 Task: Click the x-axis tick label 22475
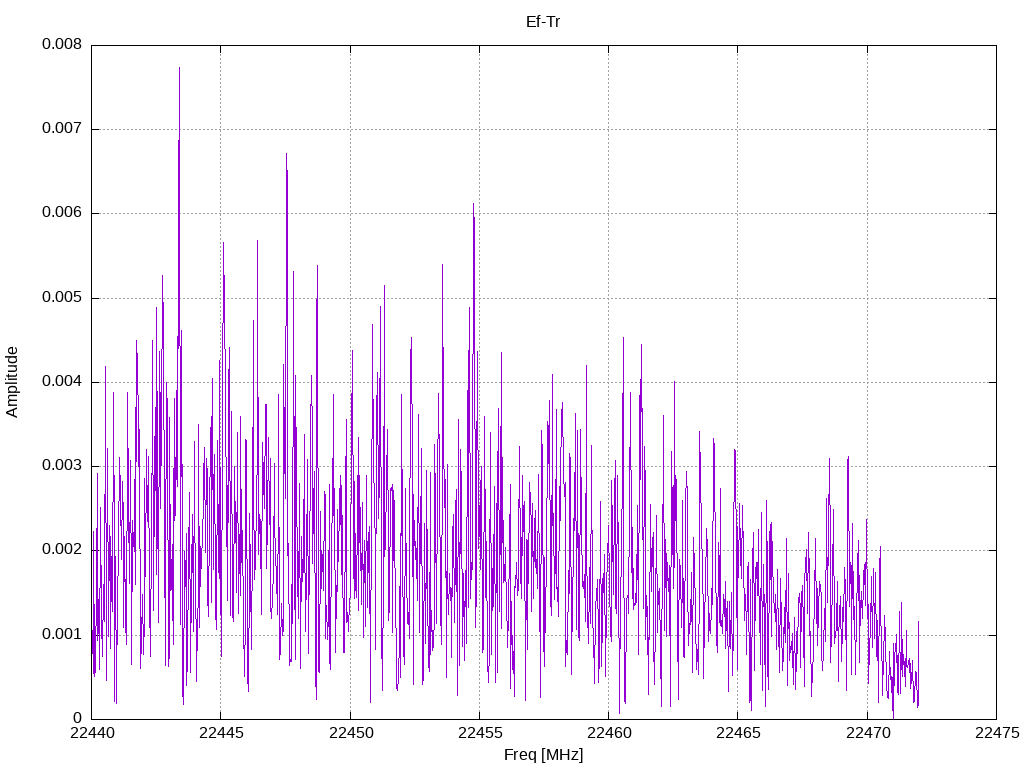click(x=997, y=733)
